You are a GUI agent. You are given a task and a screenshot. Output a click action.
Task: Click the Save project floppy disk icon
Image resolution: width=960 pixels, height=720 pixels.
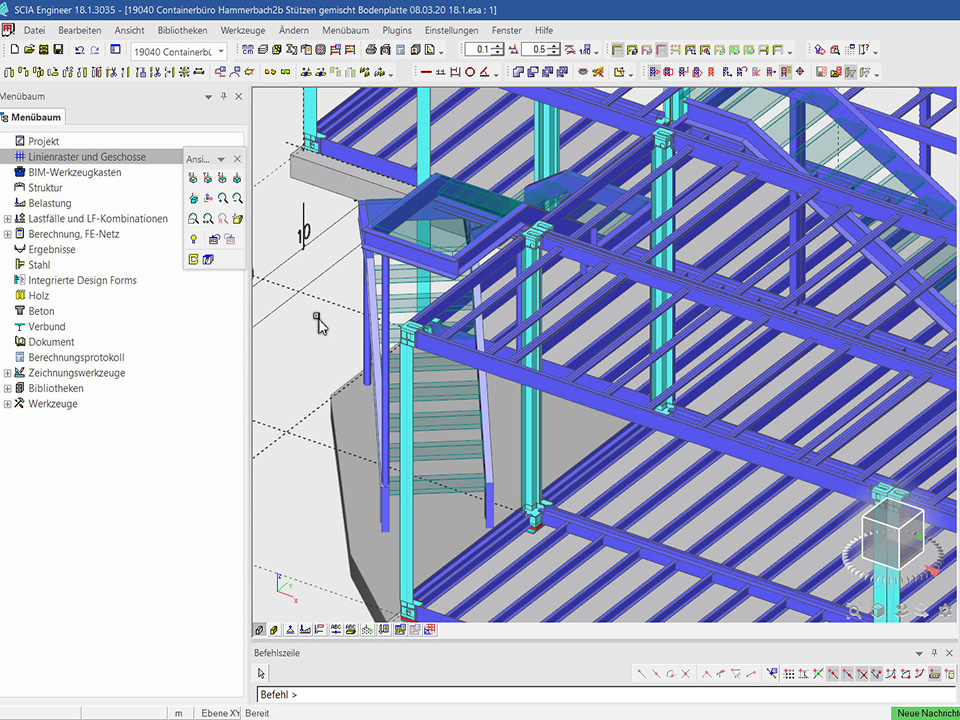click(58, 50)
